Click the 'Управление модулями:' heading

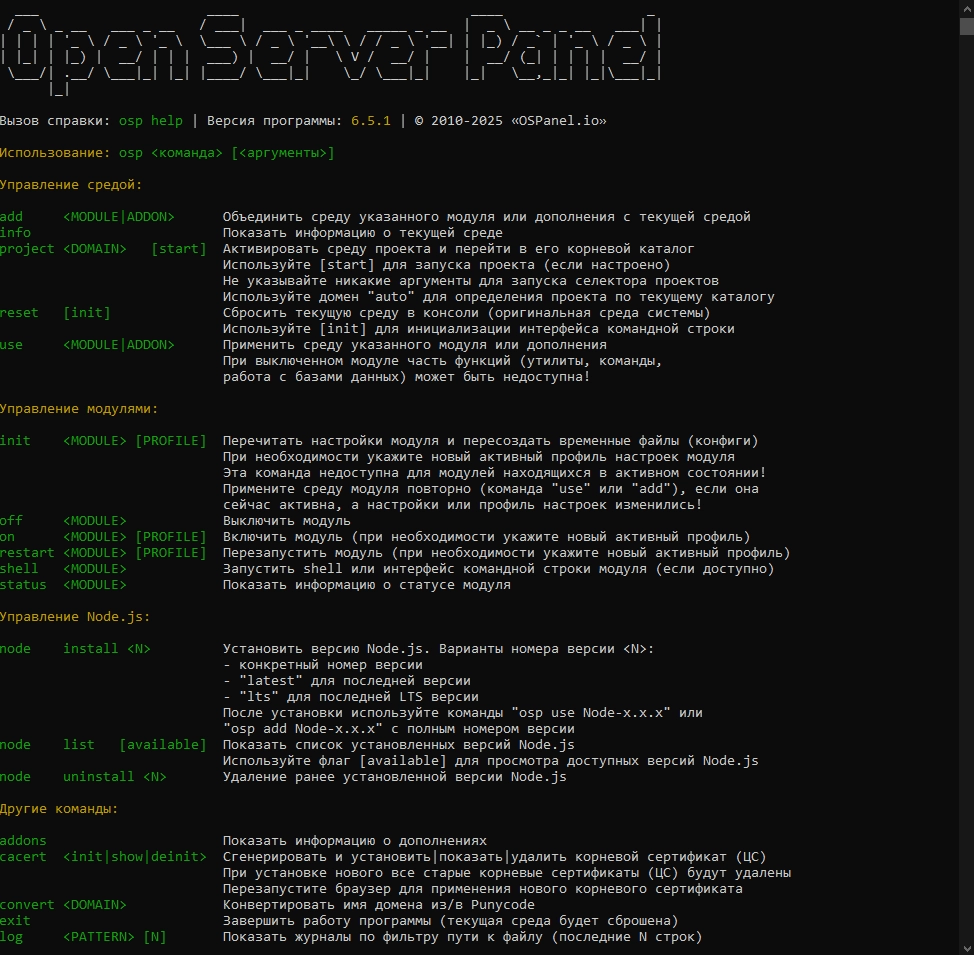79,409
